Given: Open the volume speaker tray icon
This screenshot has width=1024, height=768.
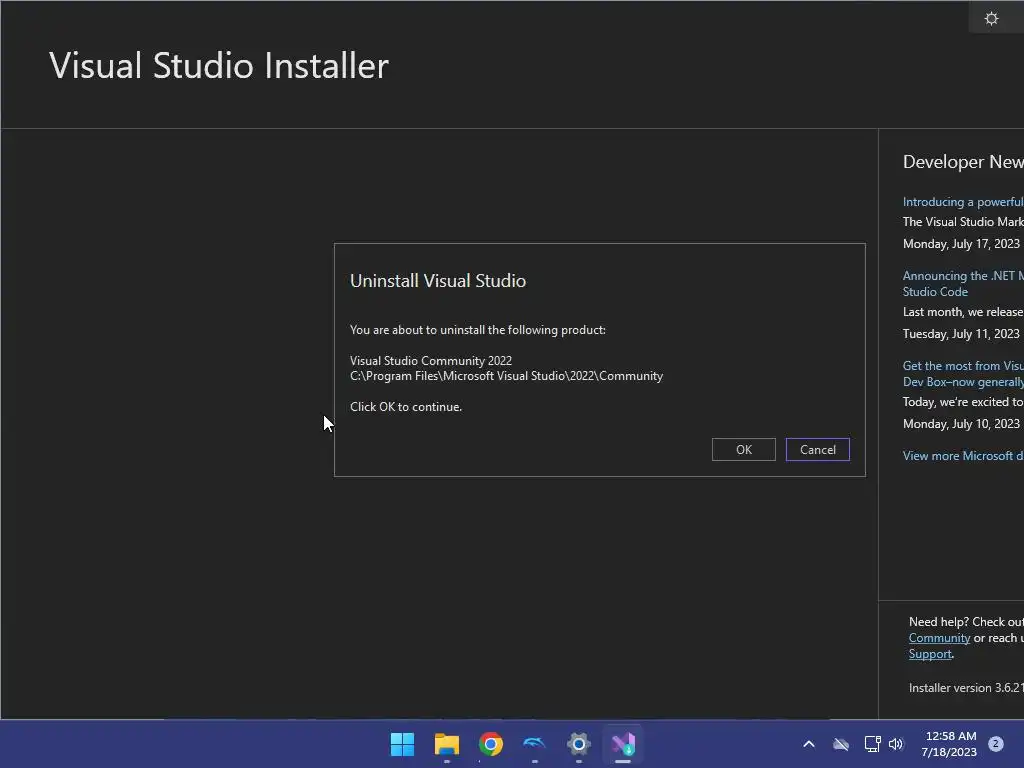Looking at the screenshot, I should (896, 744).
